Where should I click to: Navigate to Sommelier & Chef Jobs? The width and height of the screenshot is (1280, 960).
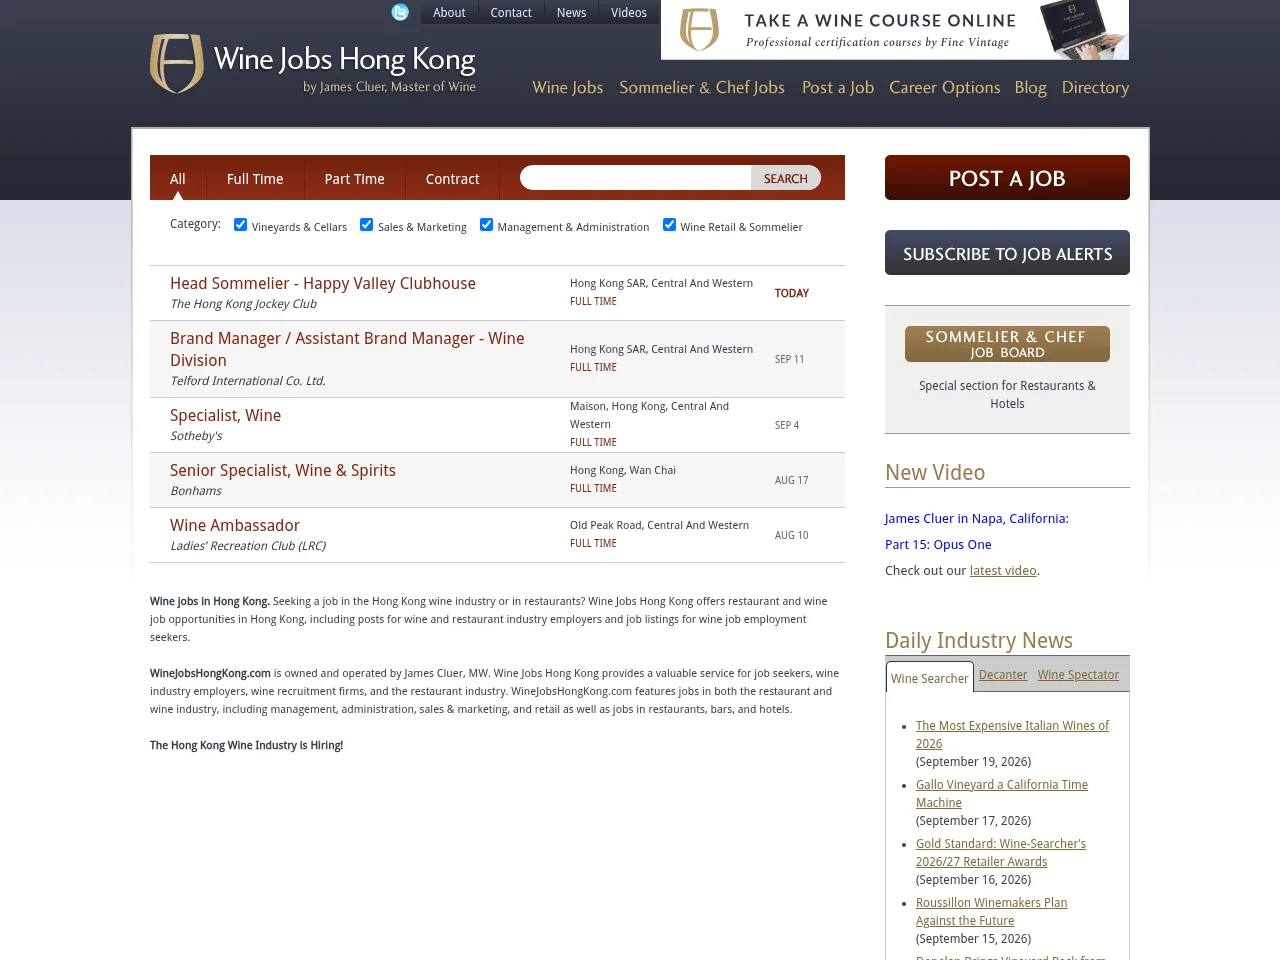pyautogui.click(x=702, y=88)
